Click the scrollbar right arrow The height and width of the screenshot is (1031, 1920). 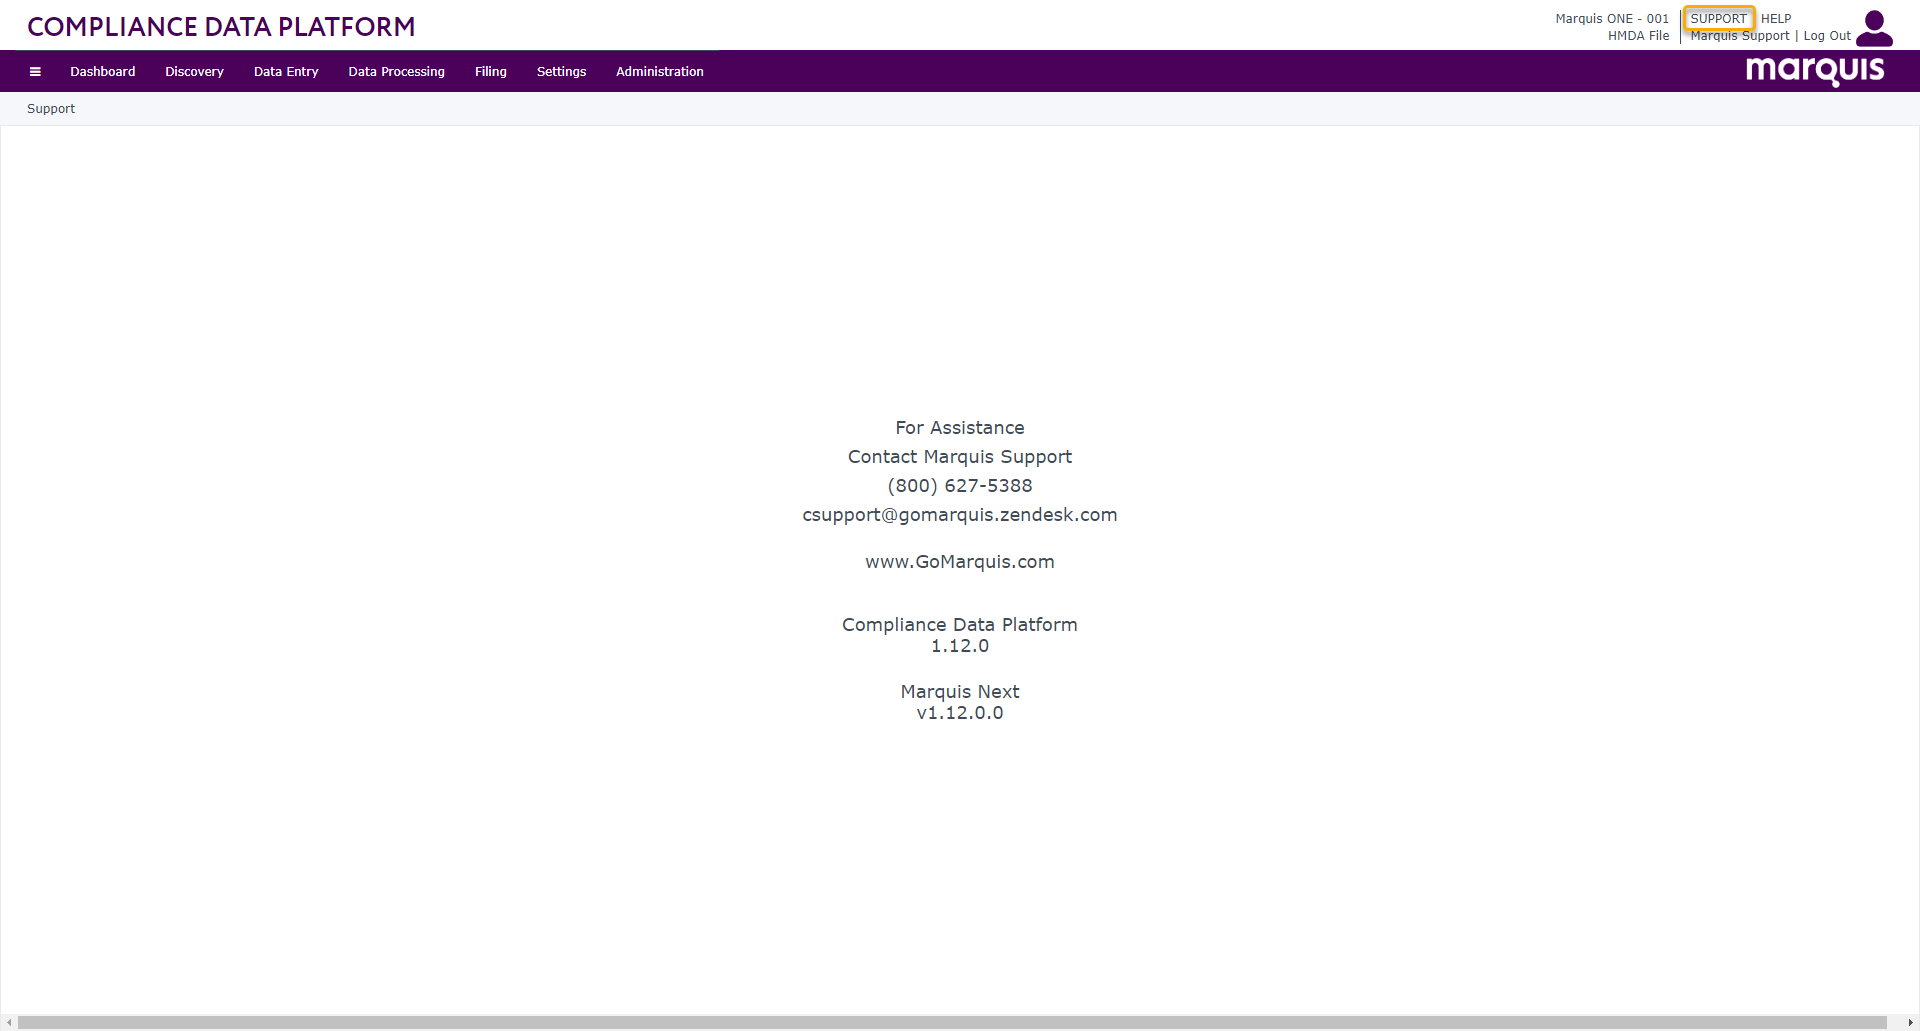pyautogui.click(x=1910, y=1022)
